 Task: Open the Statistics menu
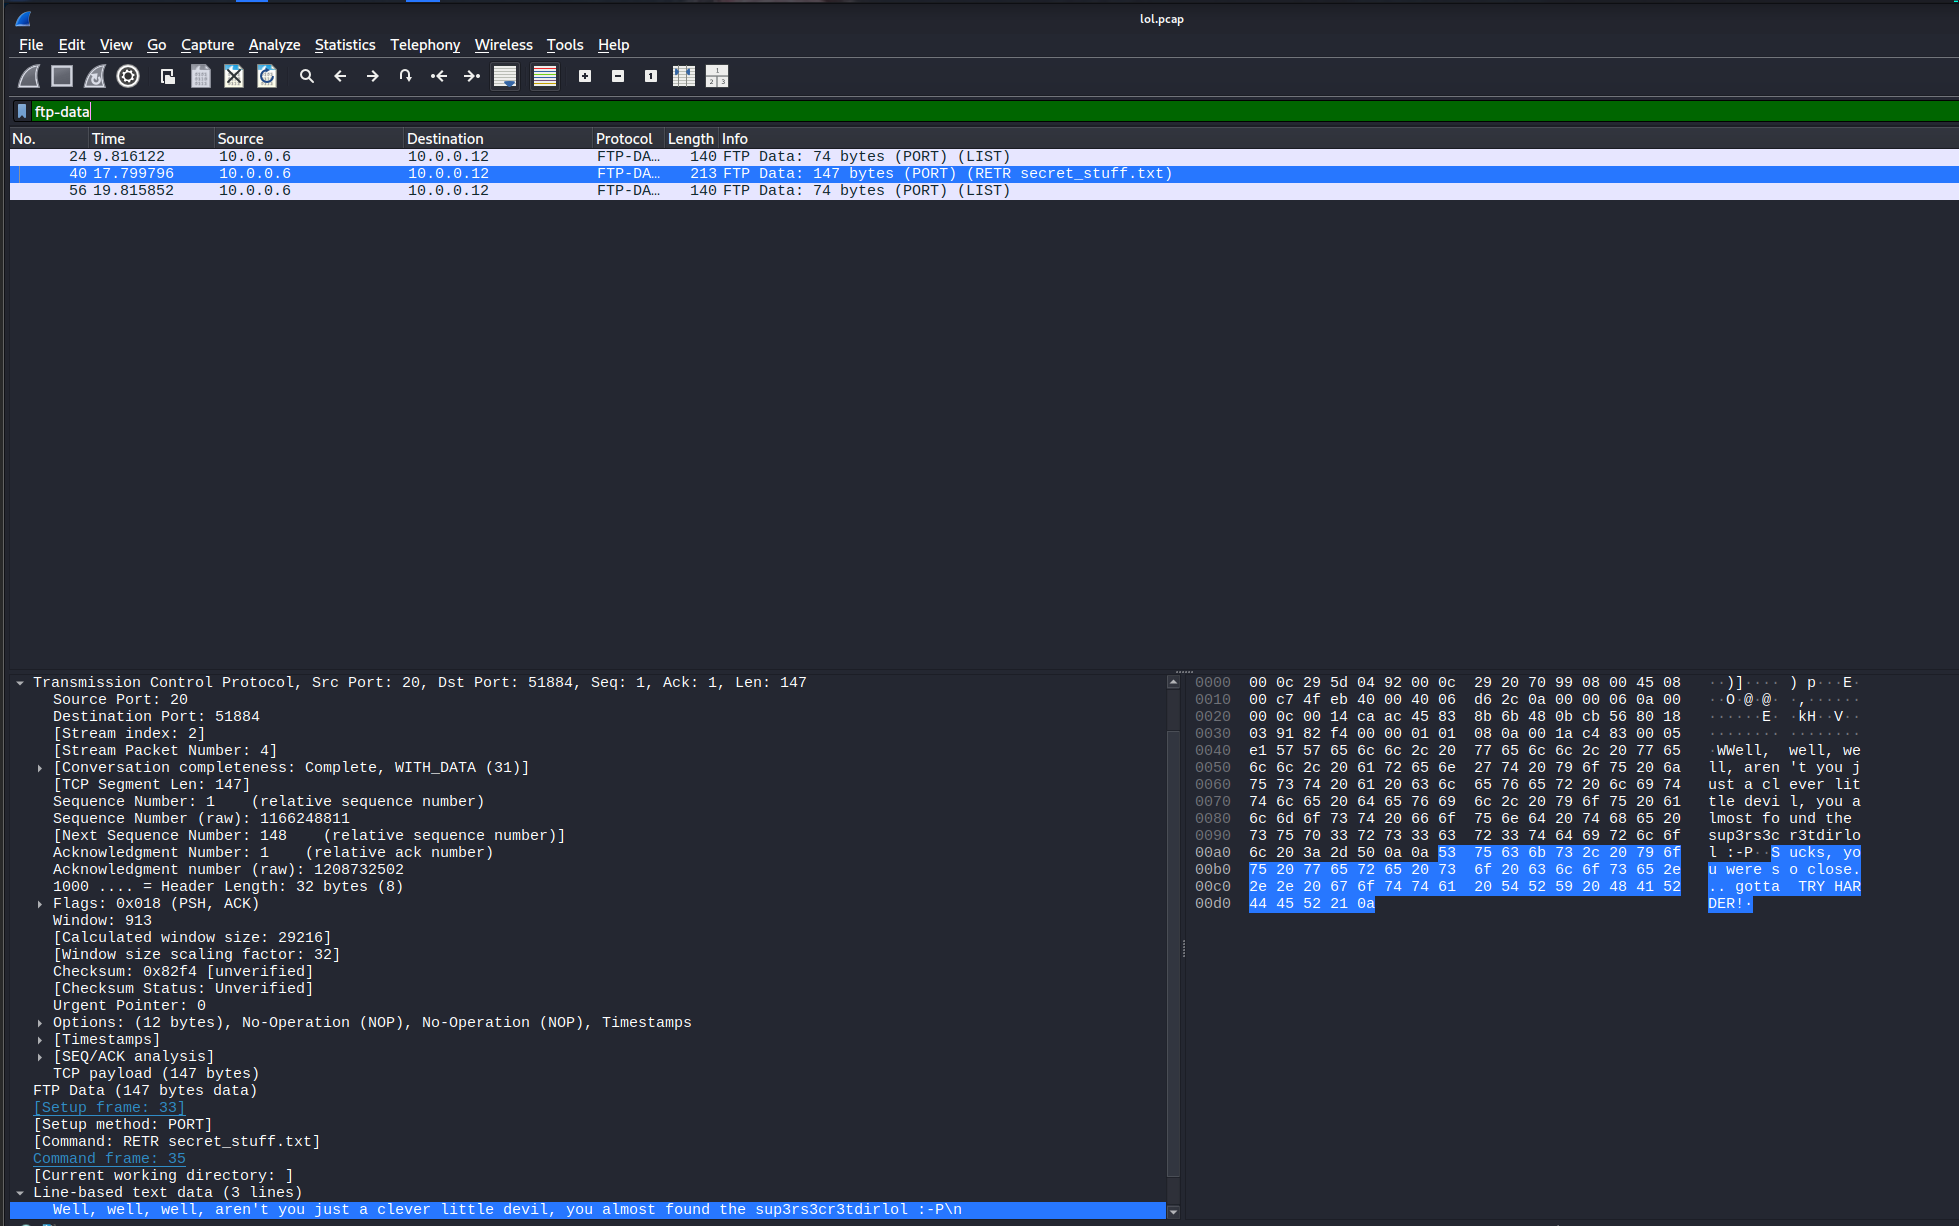coord(344,45)
